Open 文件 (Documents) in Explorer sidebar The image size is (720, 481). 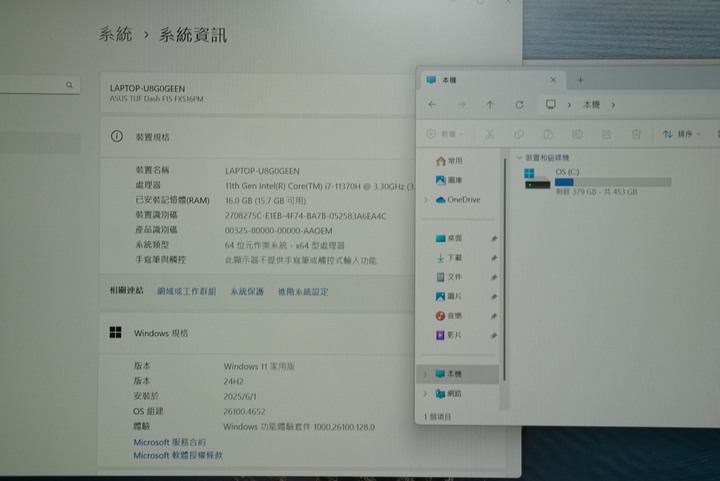point(449,277)
